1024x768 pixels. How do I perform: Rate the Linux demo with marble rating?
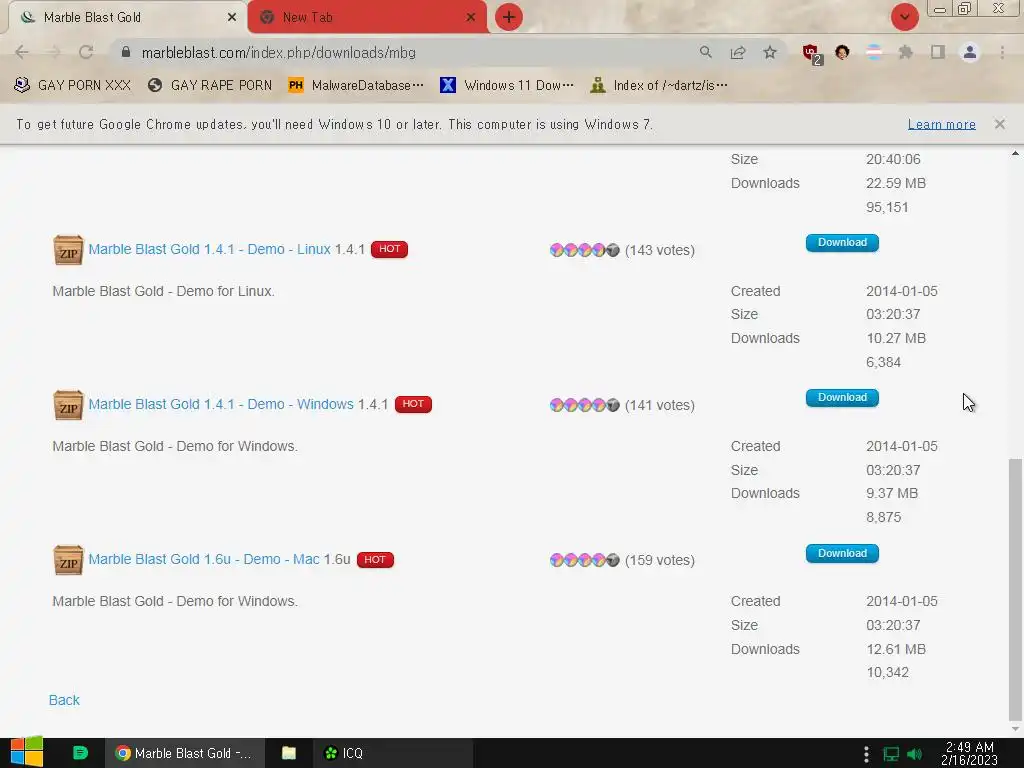[584, 250]
